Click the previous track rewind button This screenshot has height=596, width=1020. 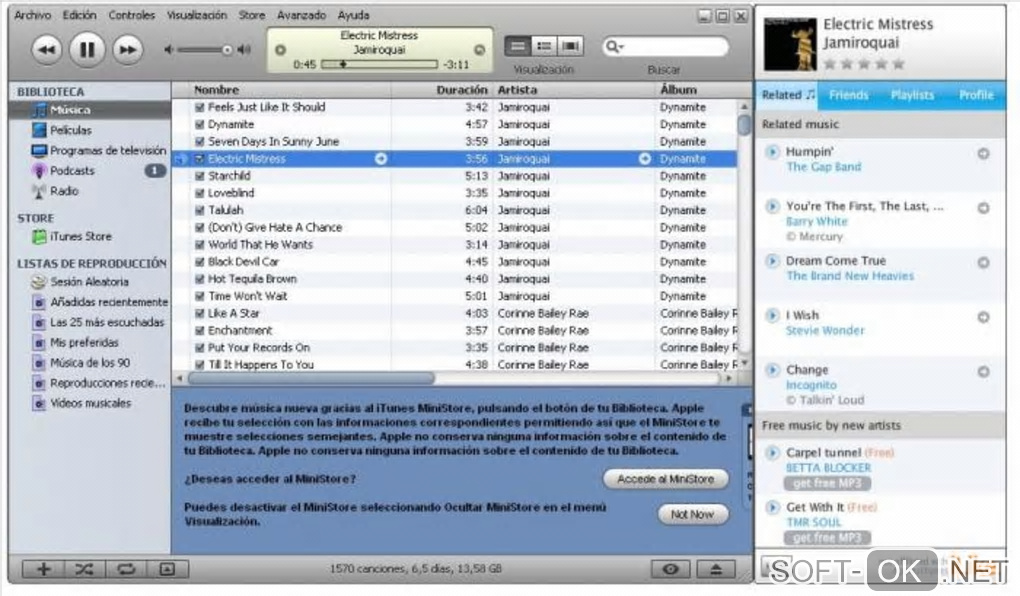click(46, 49)
